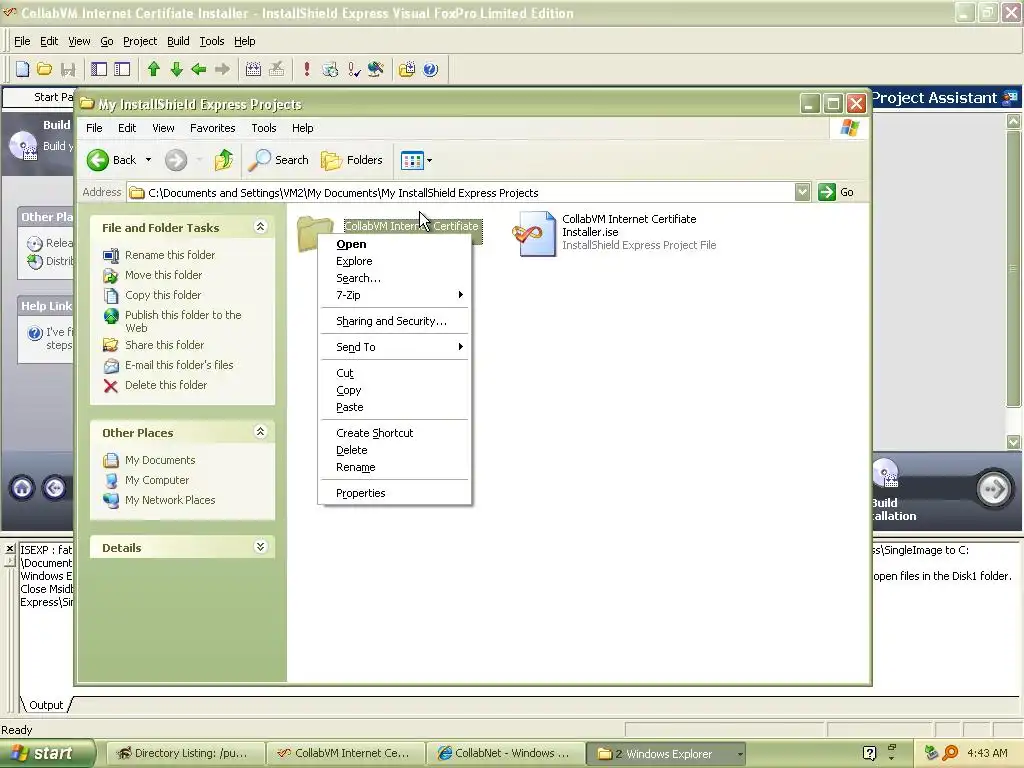Click the Build release icon in InstallShield toolbar
Image resolution: width=1024 pixels, height=768 pixels.
[253, 69]
